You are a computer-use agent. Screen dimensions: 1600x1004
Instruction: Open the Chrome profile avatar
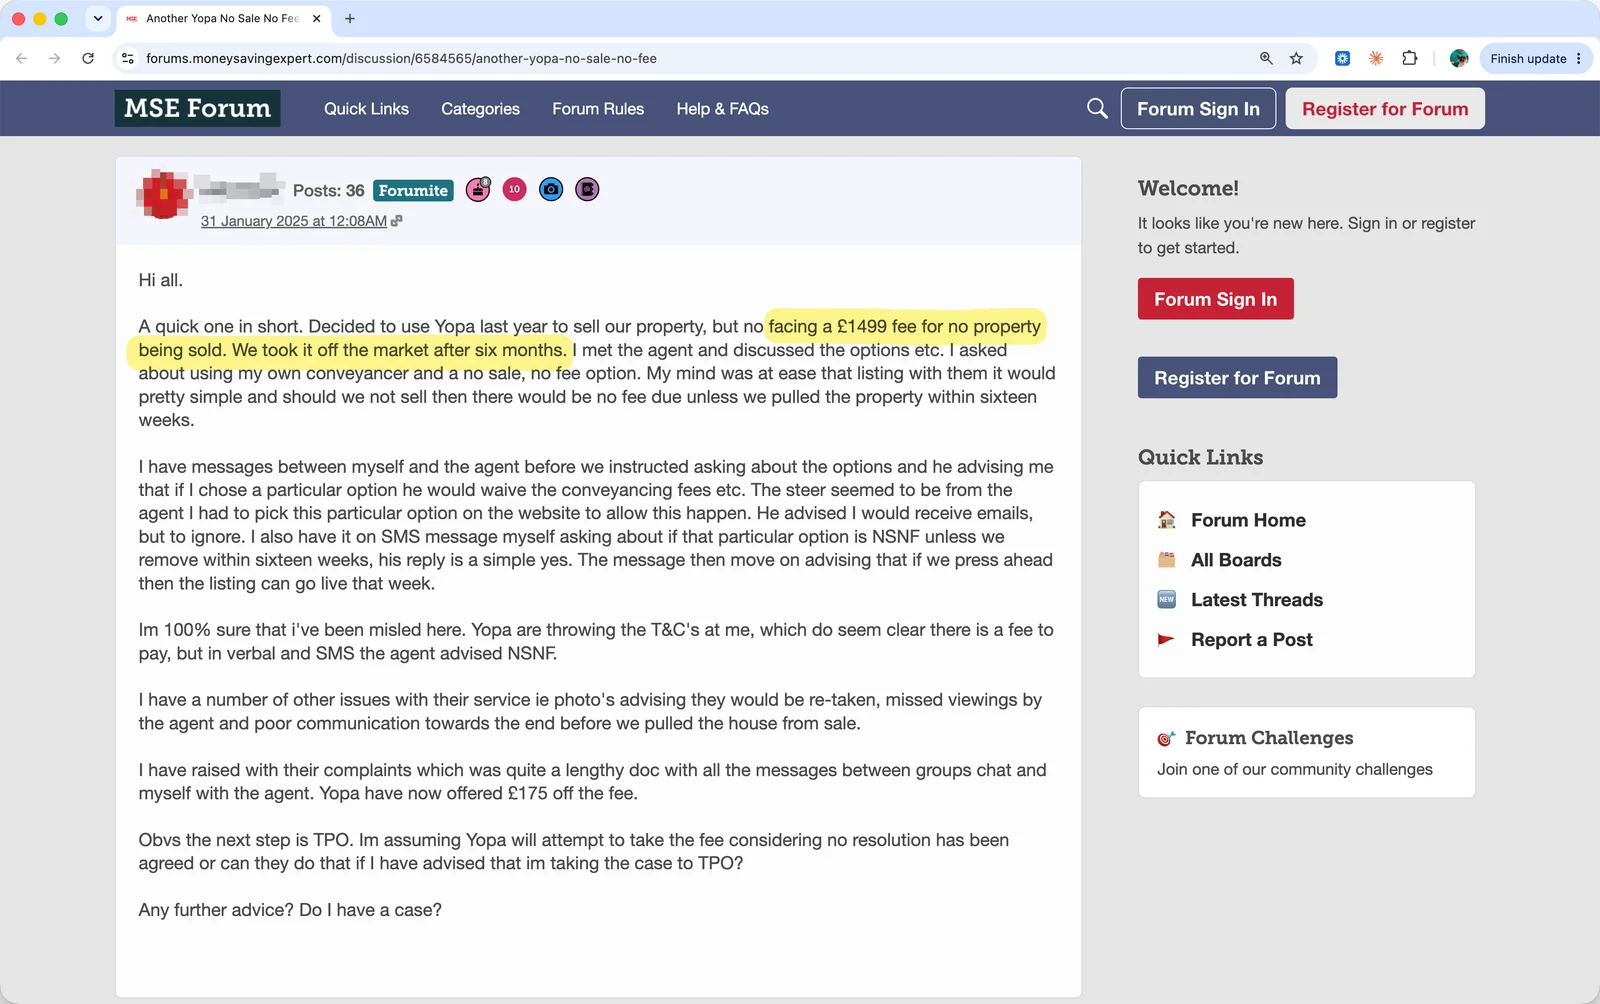pyautogui.click(x=1459, y=58)
